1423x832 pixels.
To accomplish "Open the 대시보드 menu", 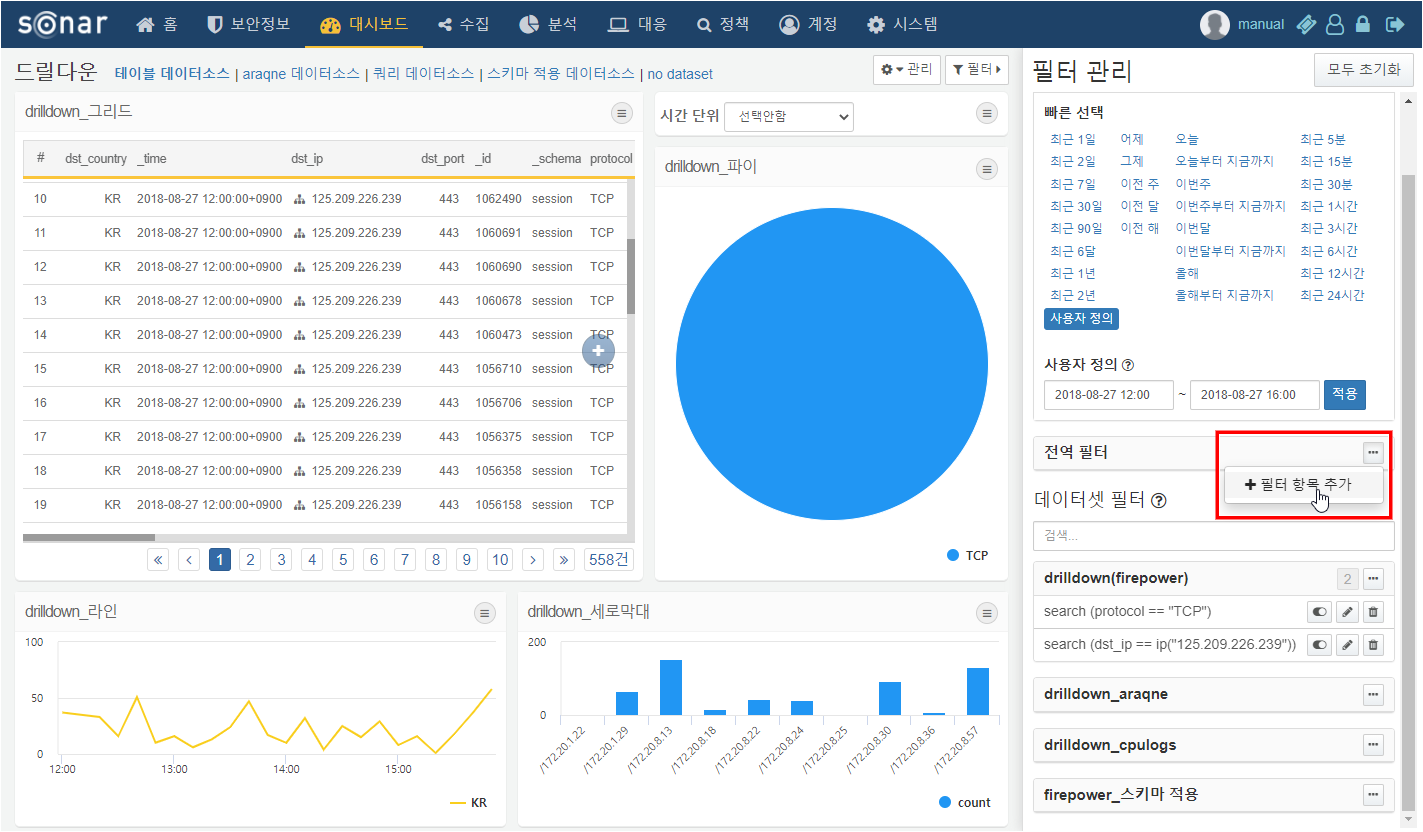I will pyautogui.click(x=364, y=24).
